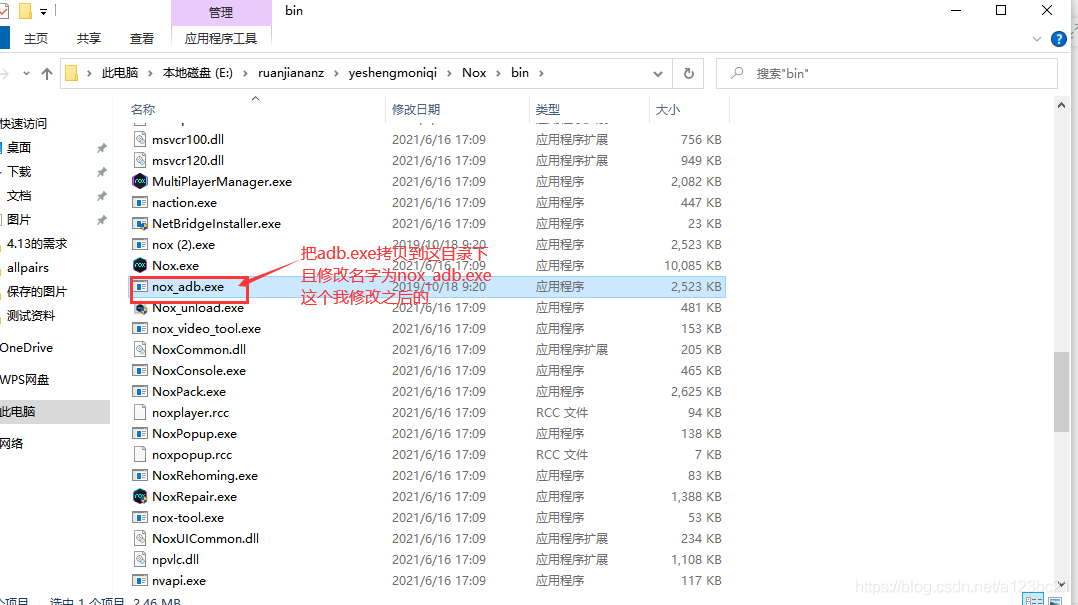Go up one folder level arrow
Screen dimensions: 1078x605
(x=47, y=74)
